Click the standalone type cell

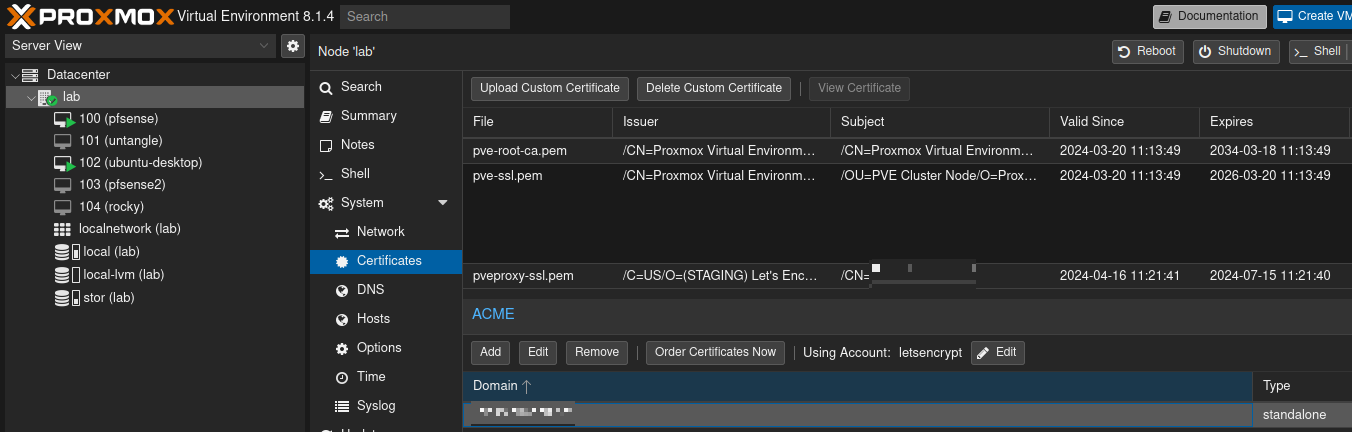point(1302,414)
